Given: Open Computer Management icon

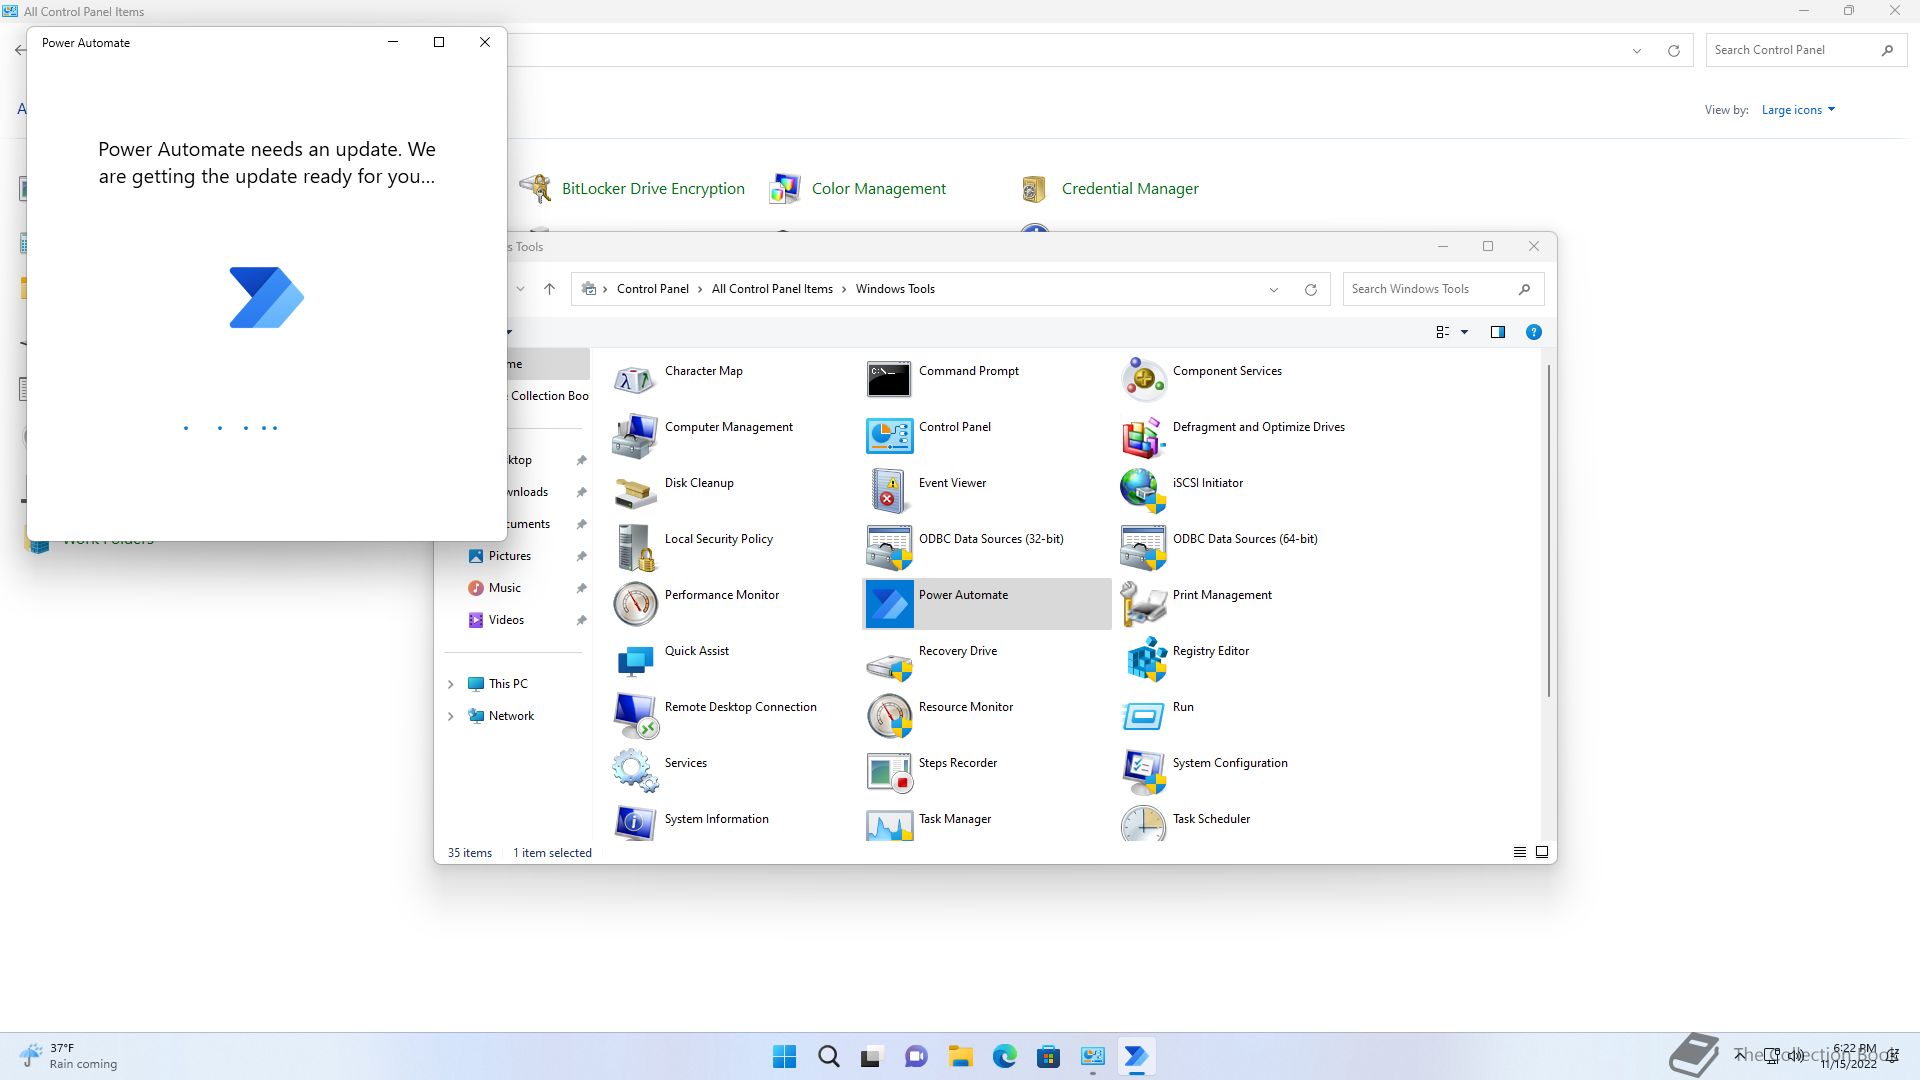Looking at the screenshot, I should click(635, 436).
